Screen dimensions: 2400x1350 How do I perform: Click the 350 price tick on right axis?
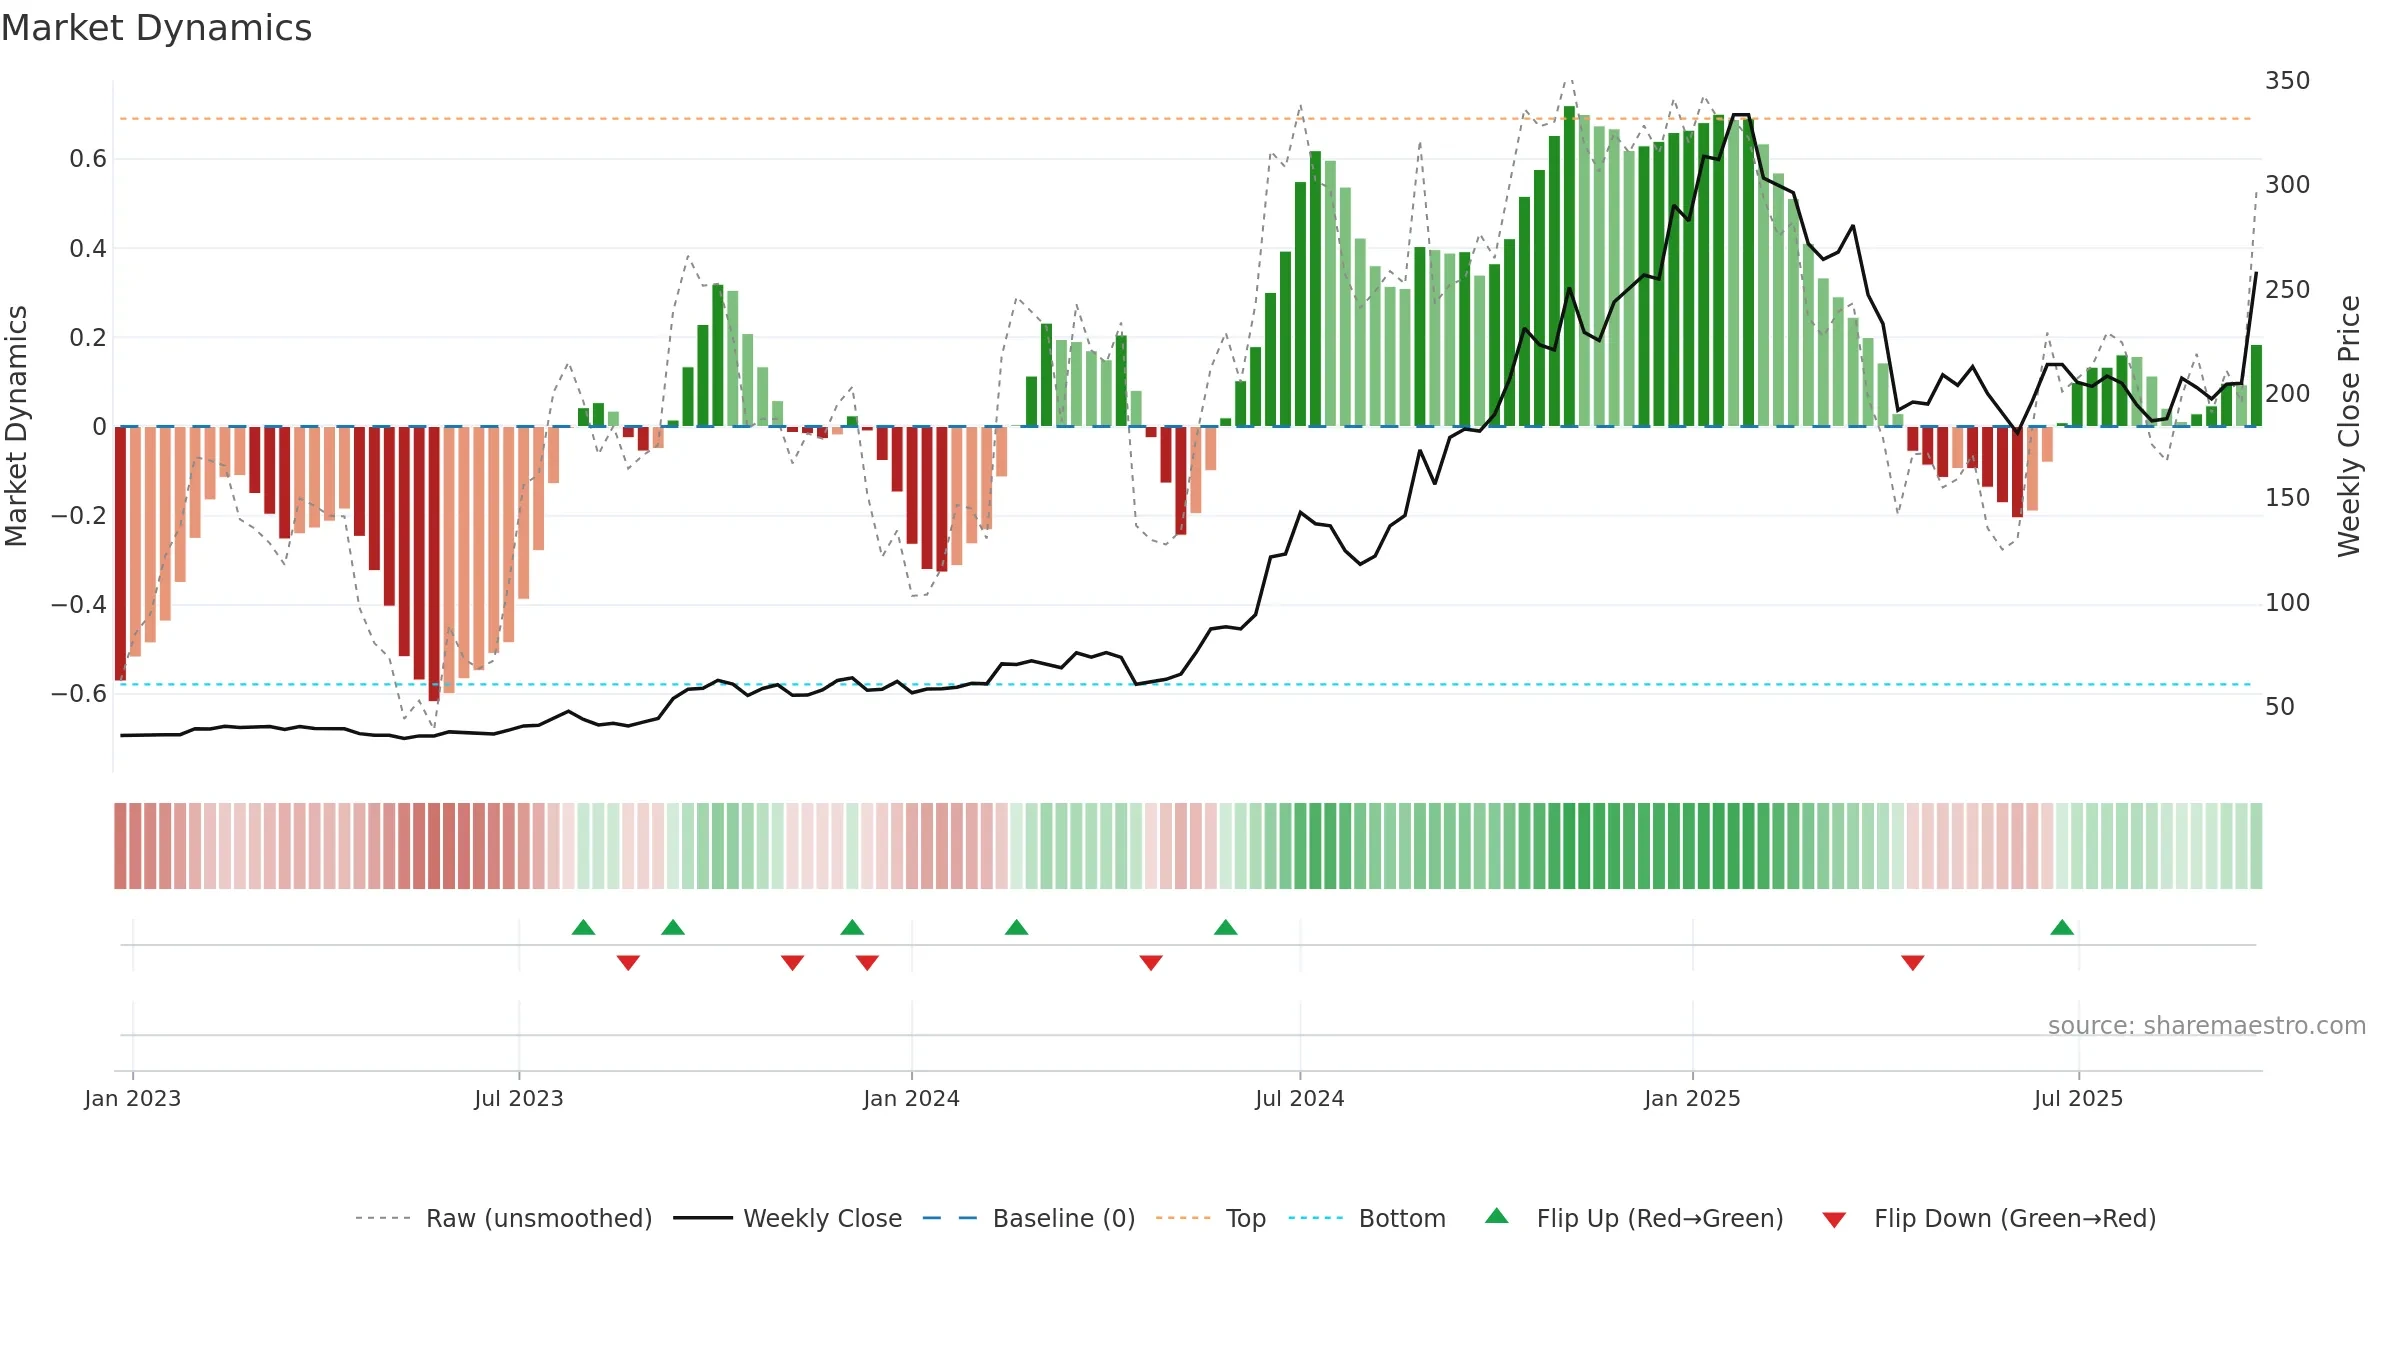(x=2288, y=81)
